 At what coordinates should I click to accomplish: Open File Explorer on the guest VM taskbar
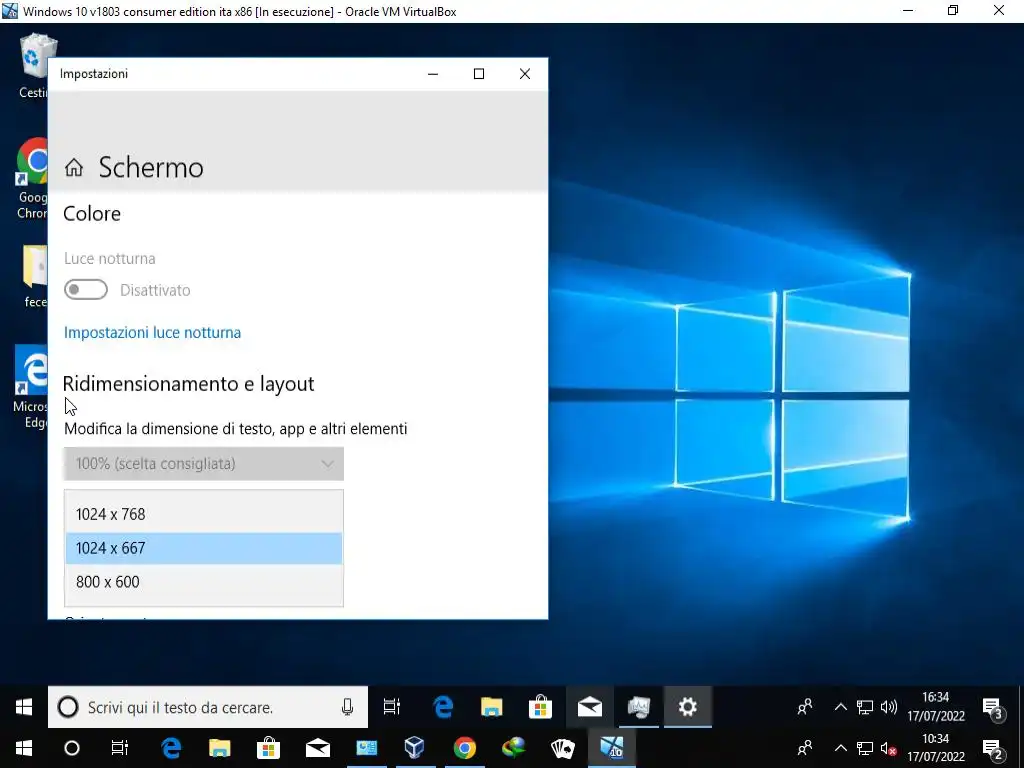coord(492,707)
